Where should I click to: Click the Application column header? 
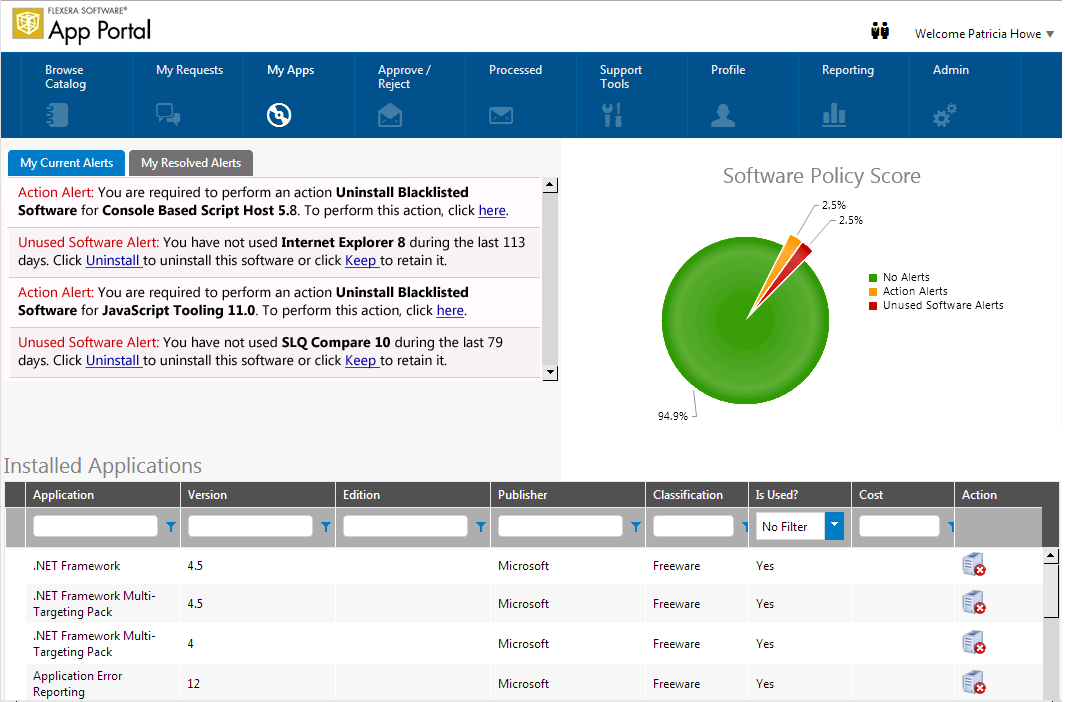(103, 495)
